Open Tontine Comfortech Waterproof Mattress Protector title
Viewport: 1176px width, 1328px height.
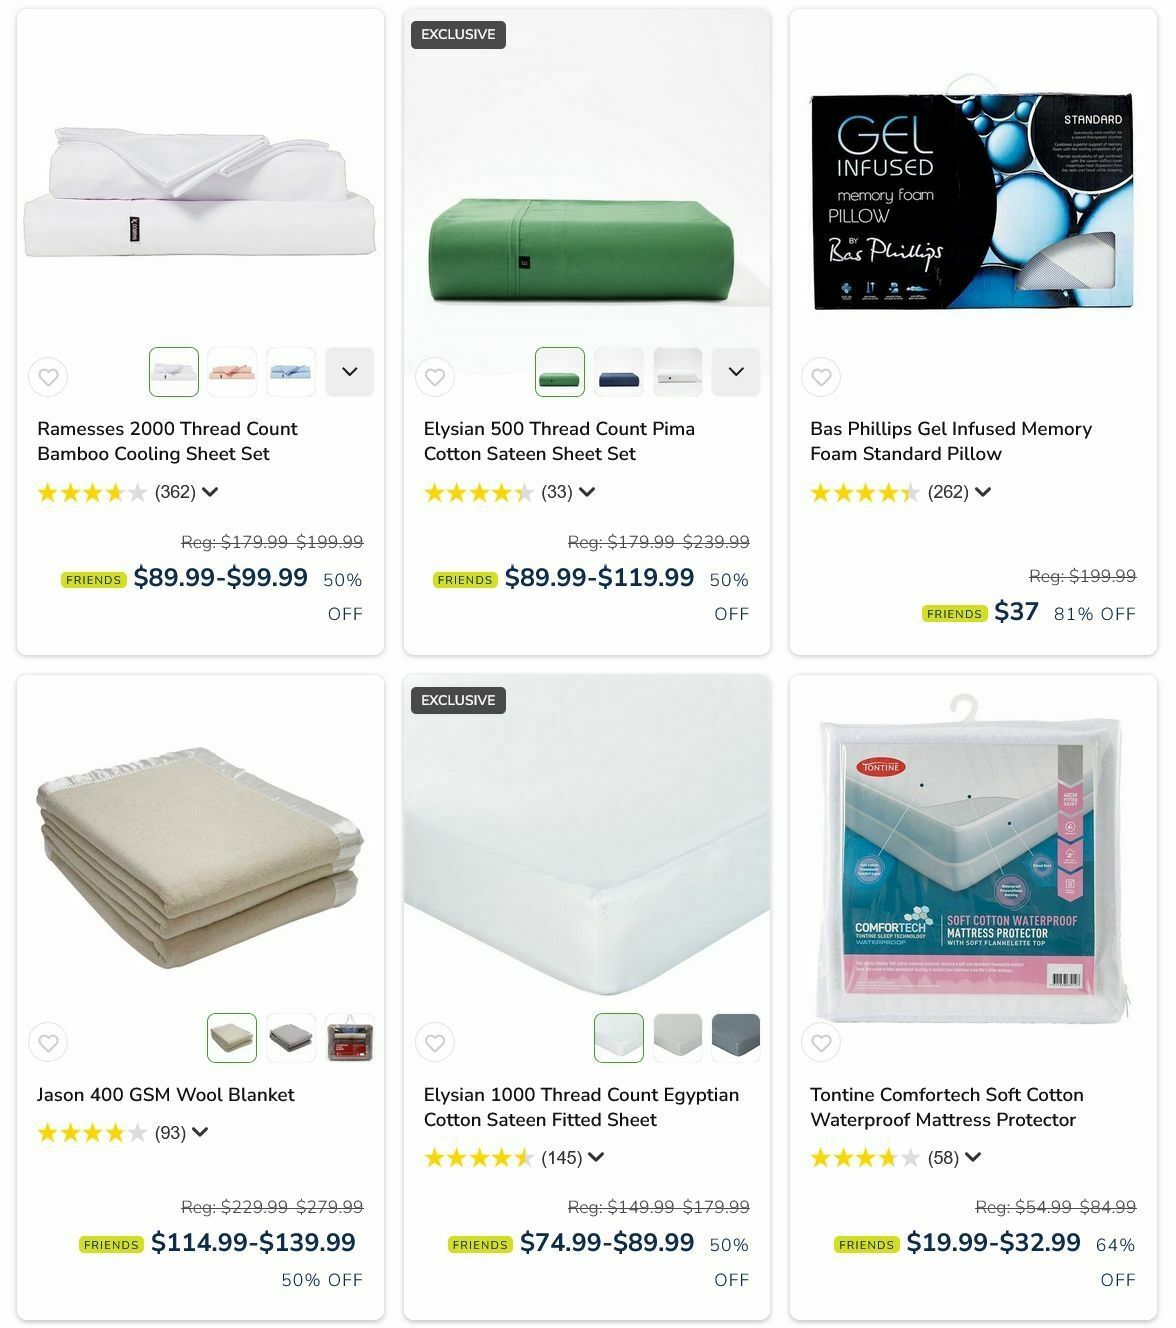pyautogui.click(x=946, y=1107)
